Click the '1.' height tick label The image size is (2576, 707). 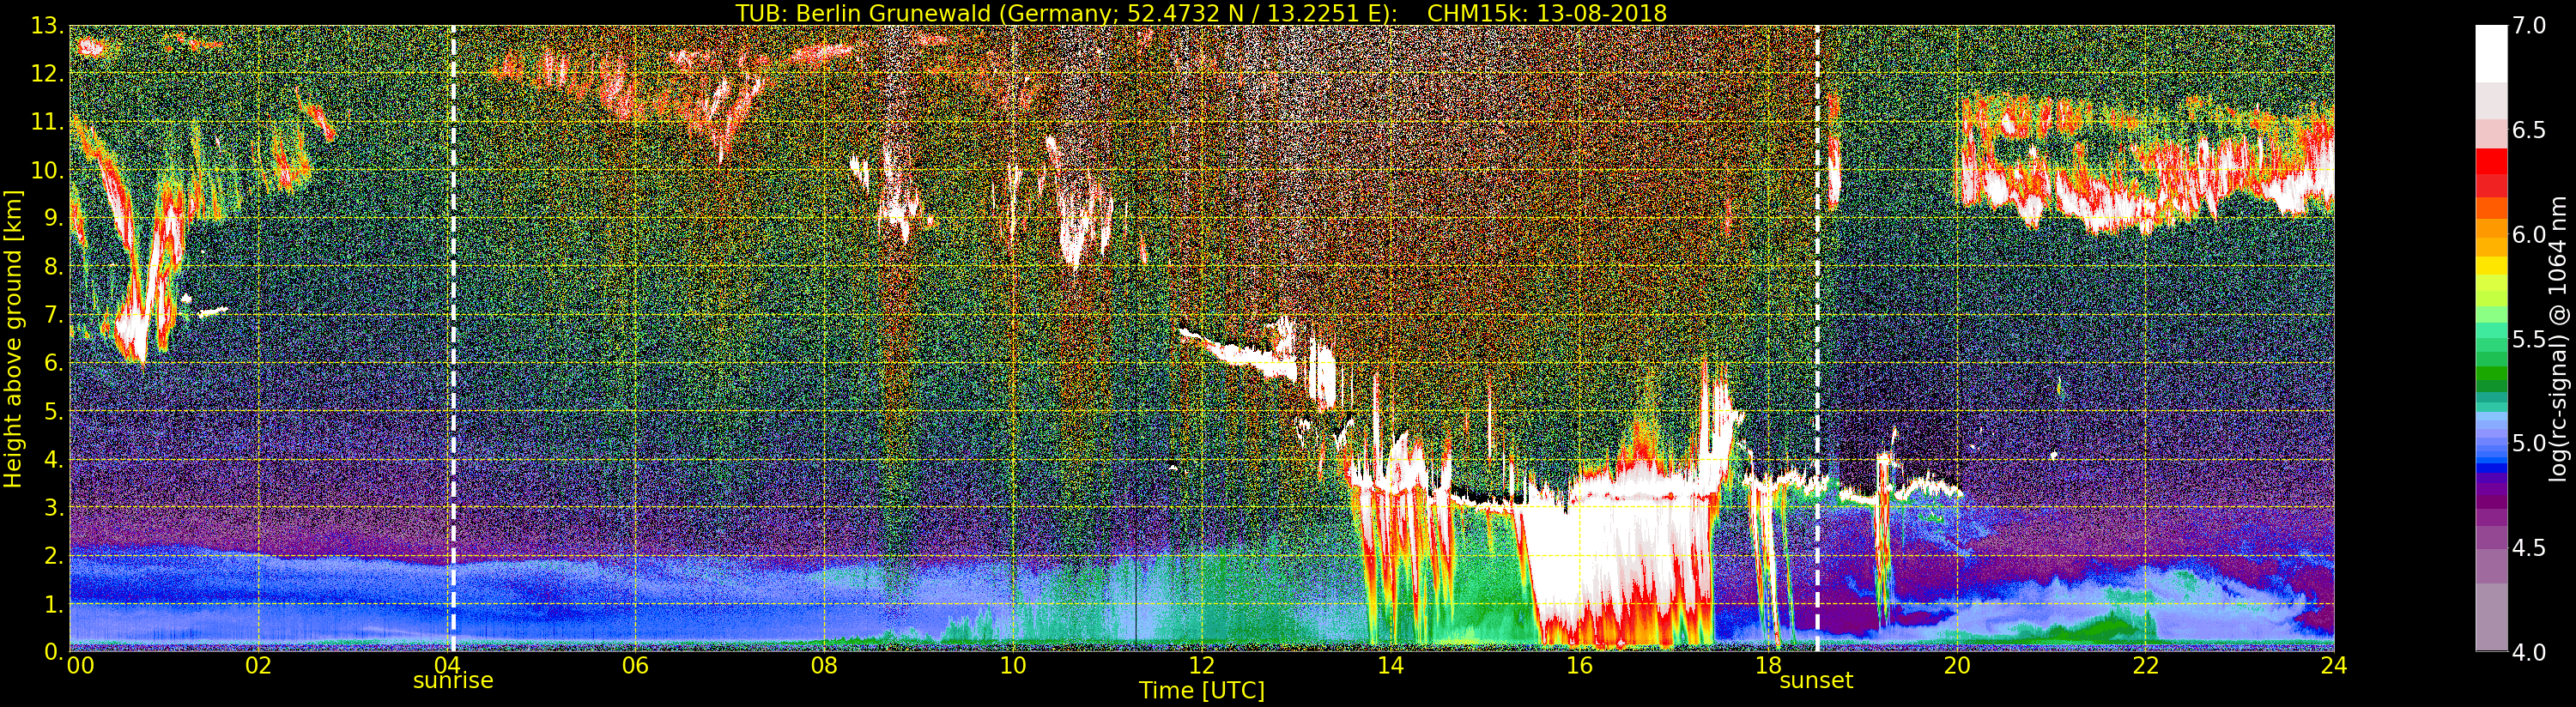pos(53,604)
